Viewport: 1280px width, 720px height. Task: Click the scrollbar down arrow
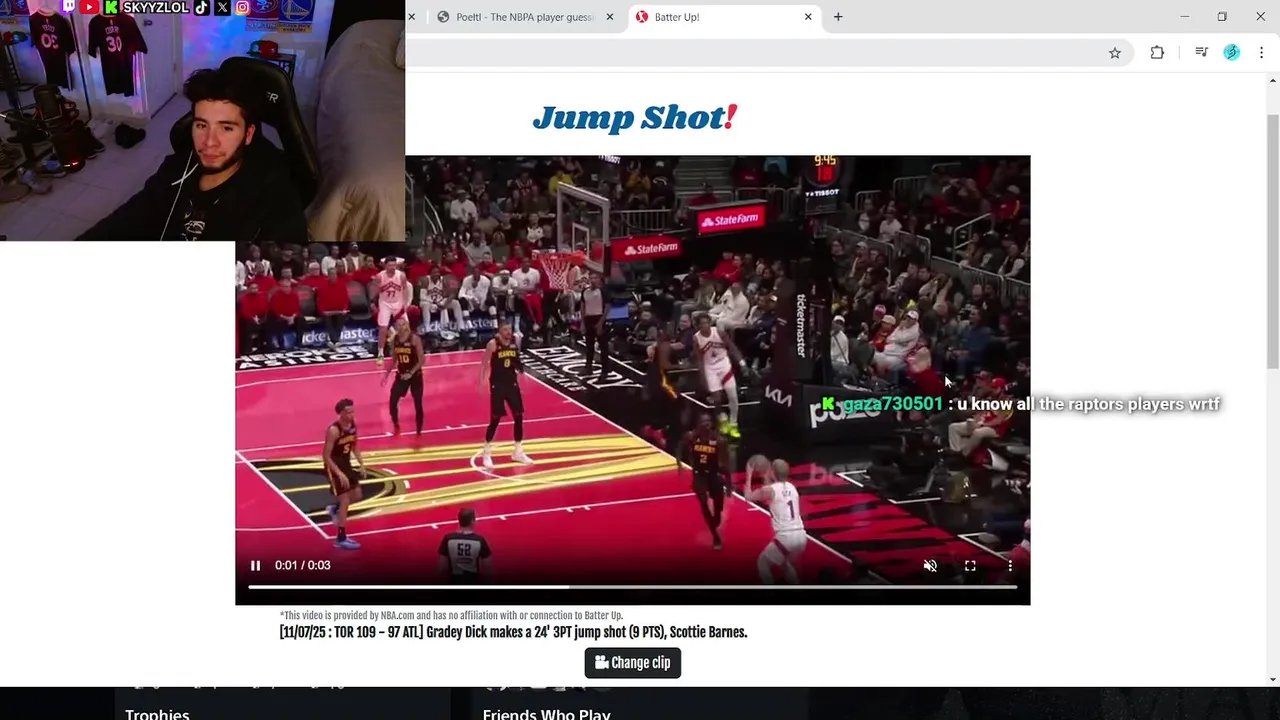click(1272, 680)
